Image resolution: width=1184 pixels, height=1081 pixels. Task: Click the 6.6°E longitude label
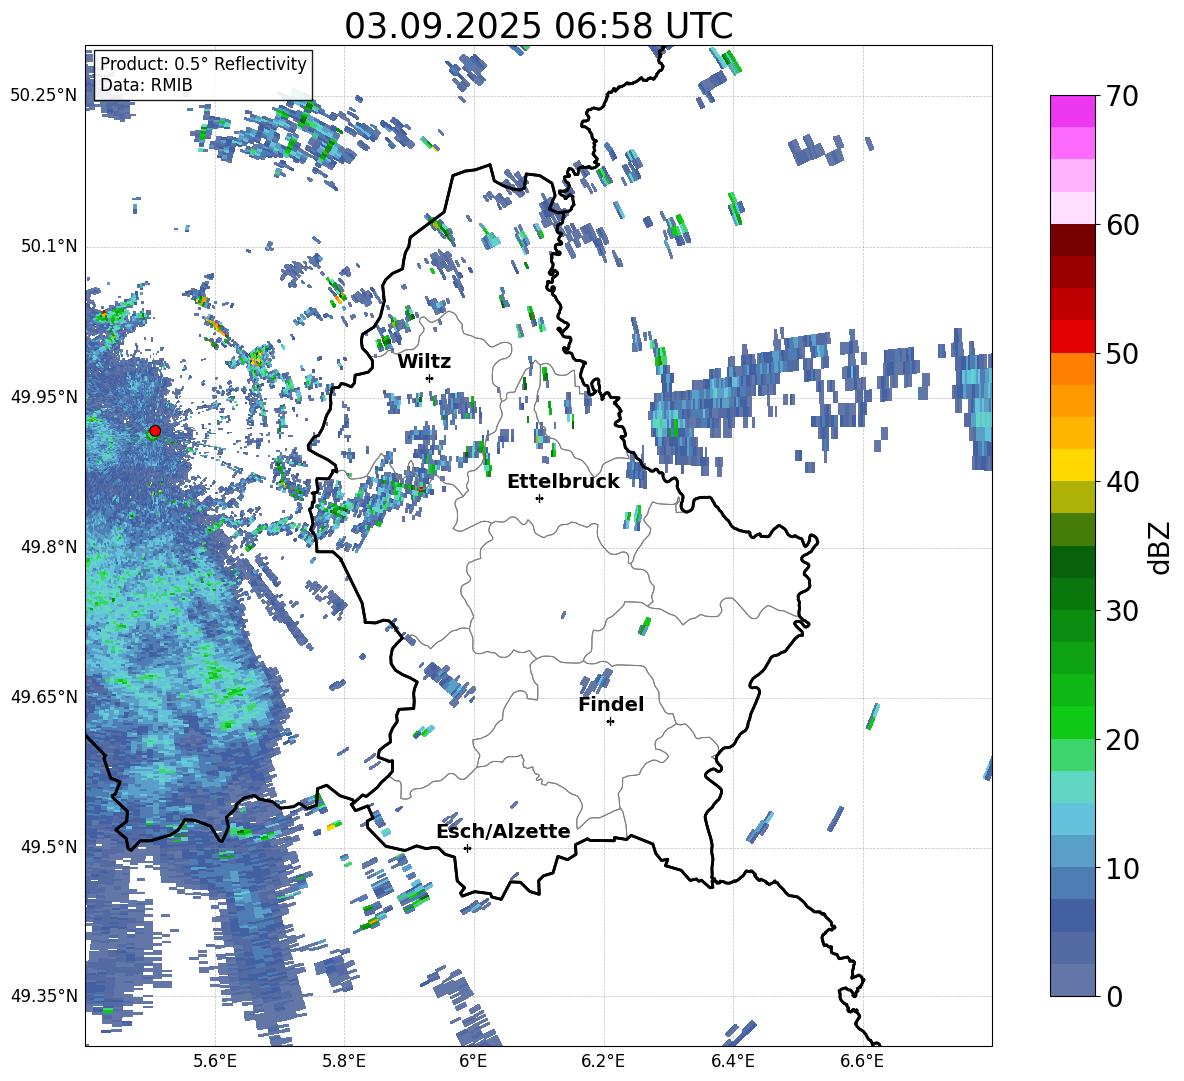tap(862, 1061)
